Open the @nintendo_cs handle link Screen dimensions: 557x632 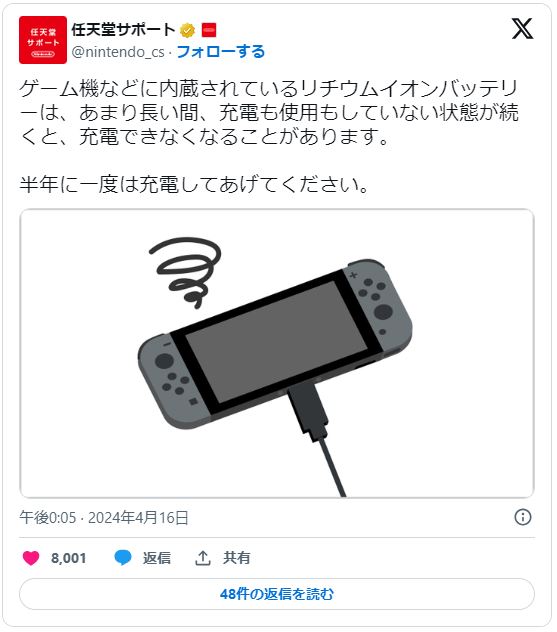[x=118, y=52]
